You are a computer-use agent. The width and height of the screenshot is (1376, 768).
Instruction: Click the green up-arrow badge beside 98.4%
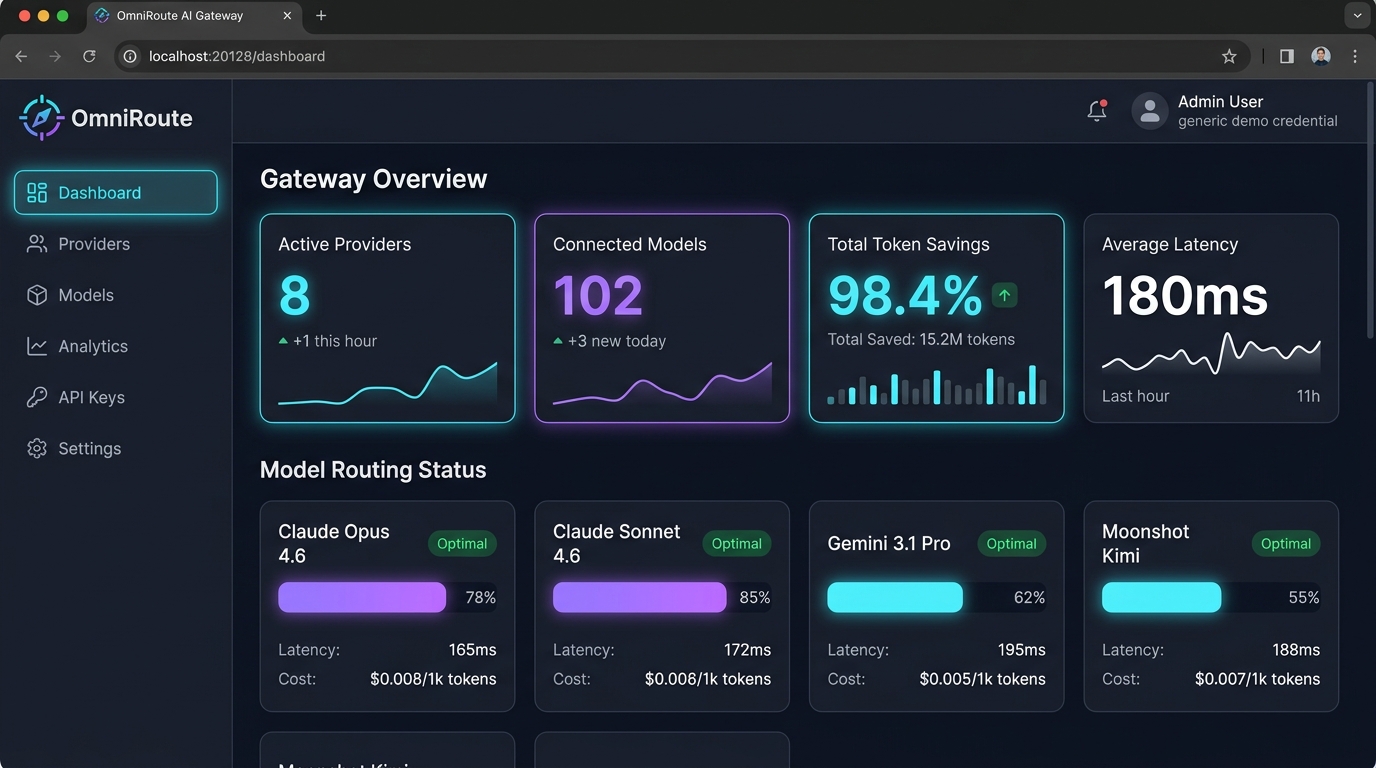coord(1005,295)
